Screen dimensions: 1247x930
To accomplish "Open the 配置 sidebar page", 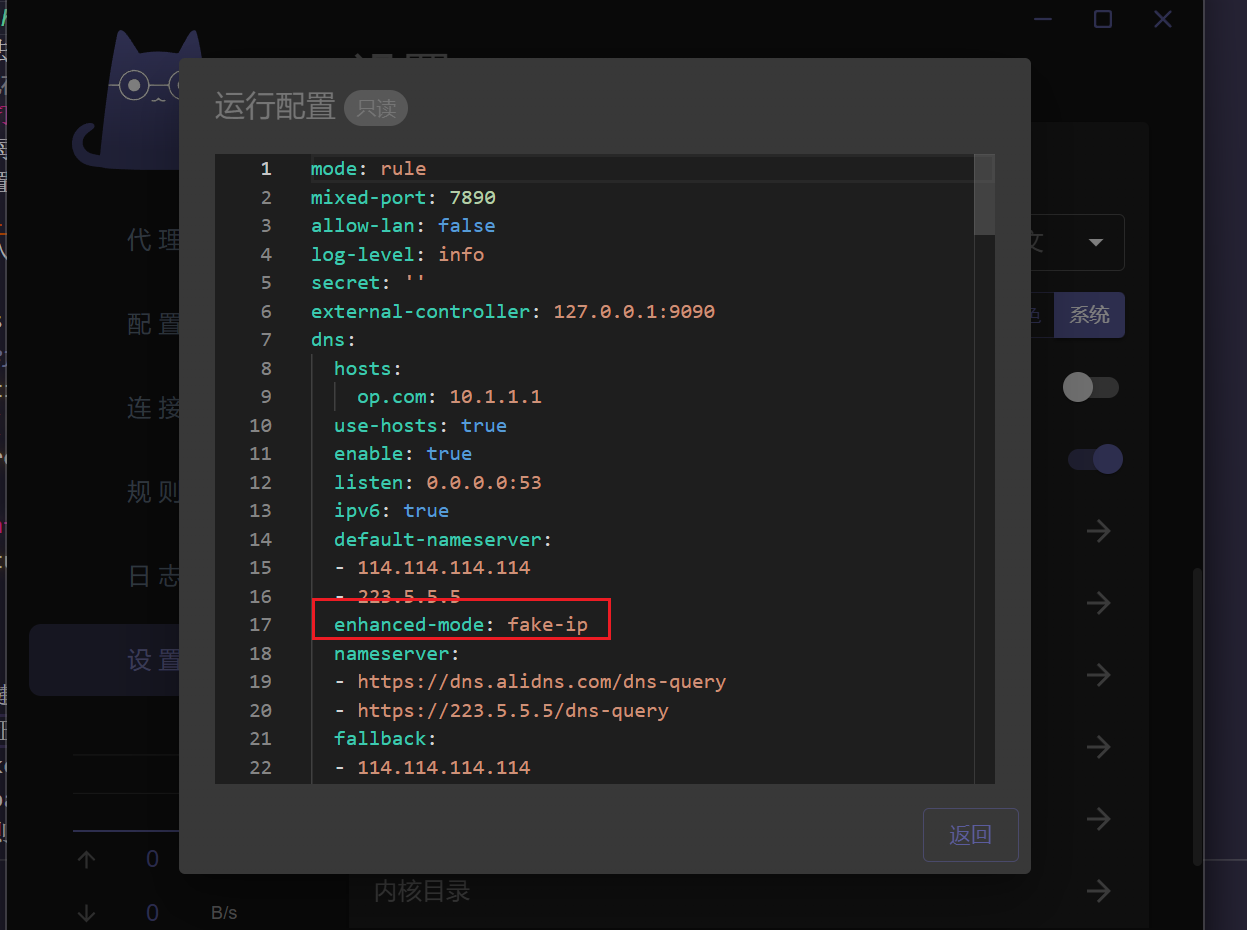I will click(x=154, y=324).
